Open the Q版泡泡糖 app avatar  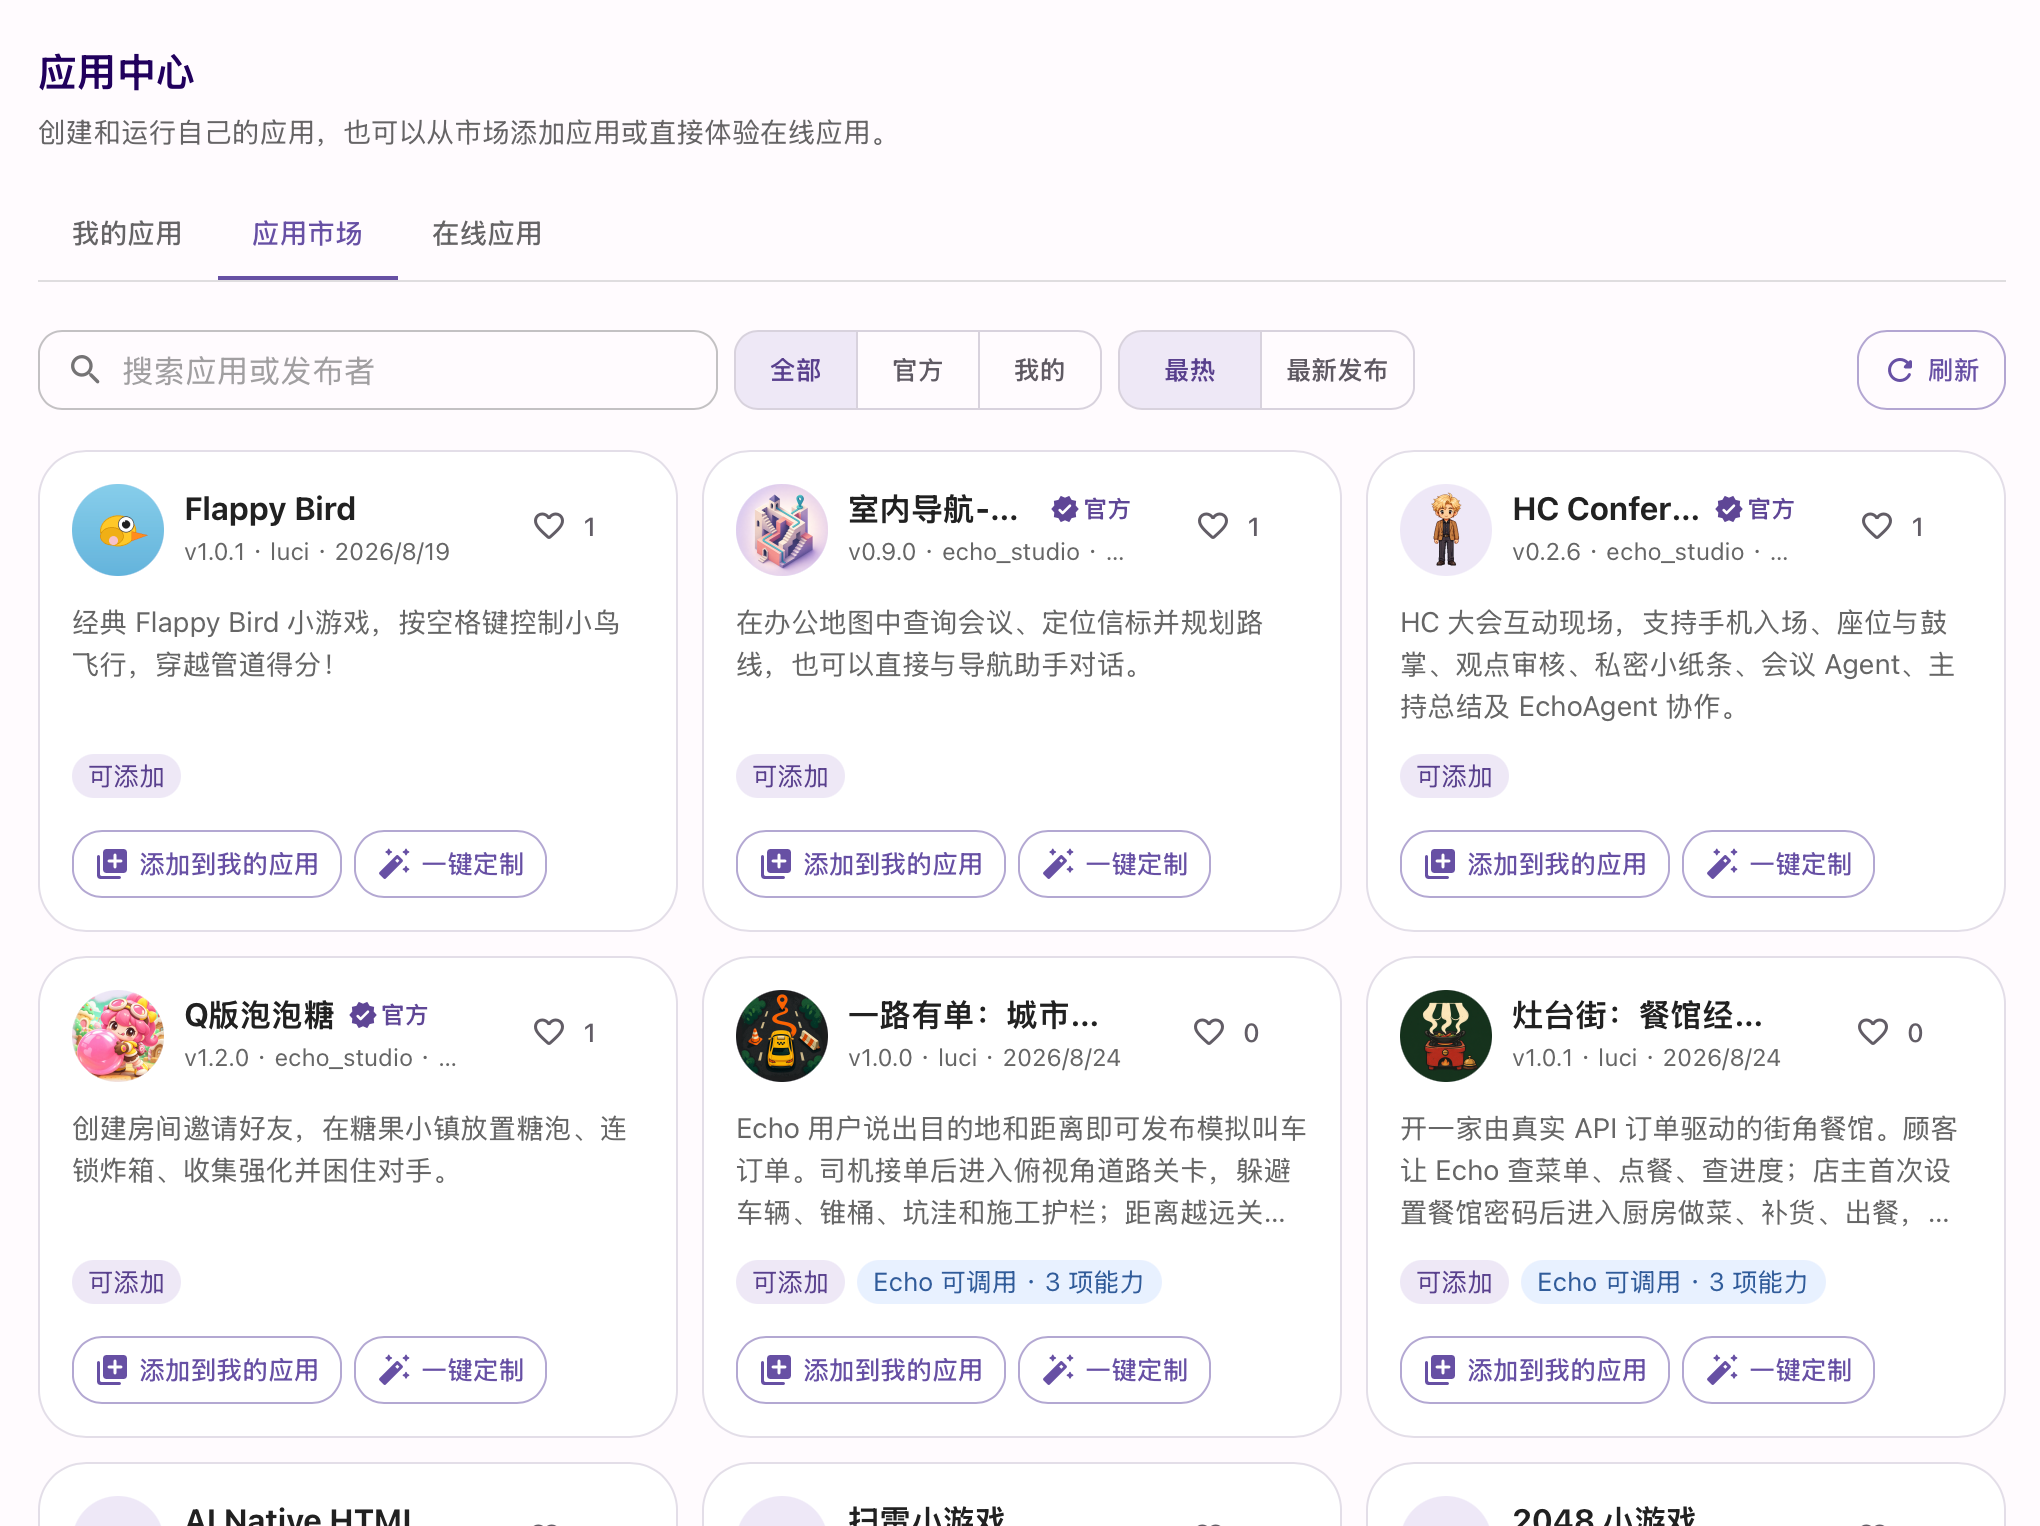[118, 1036]
